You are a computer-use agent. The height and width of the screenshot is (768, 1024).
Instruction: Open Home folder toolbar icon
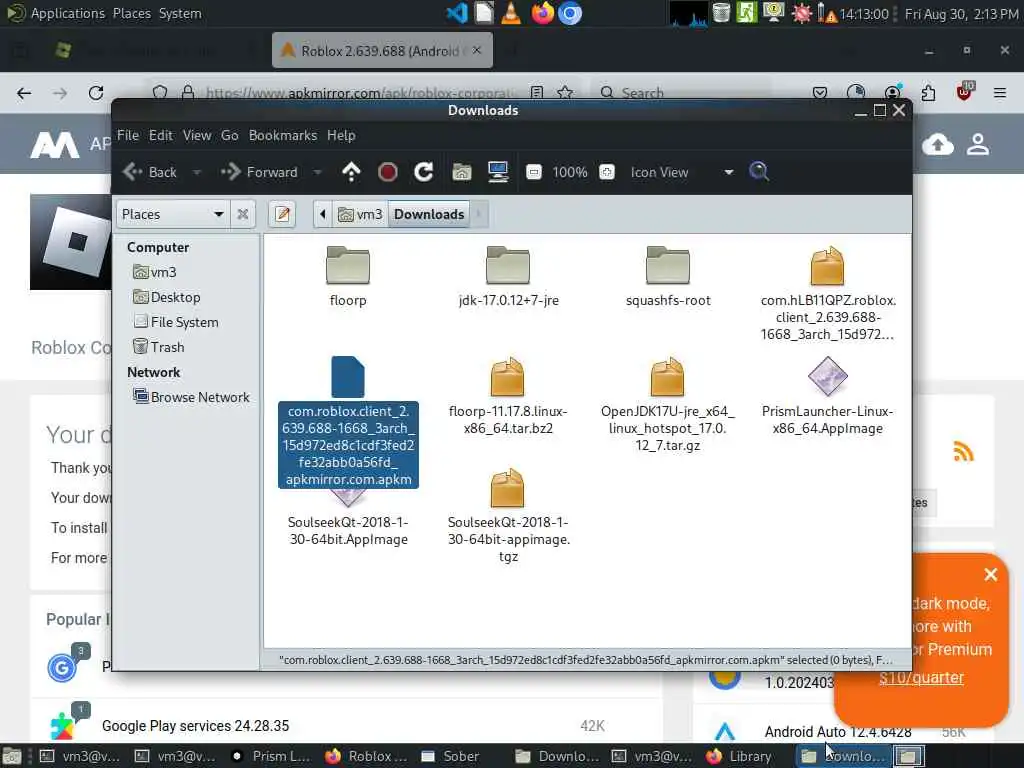pyautogui.click(x=462, y=172)
